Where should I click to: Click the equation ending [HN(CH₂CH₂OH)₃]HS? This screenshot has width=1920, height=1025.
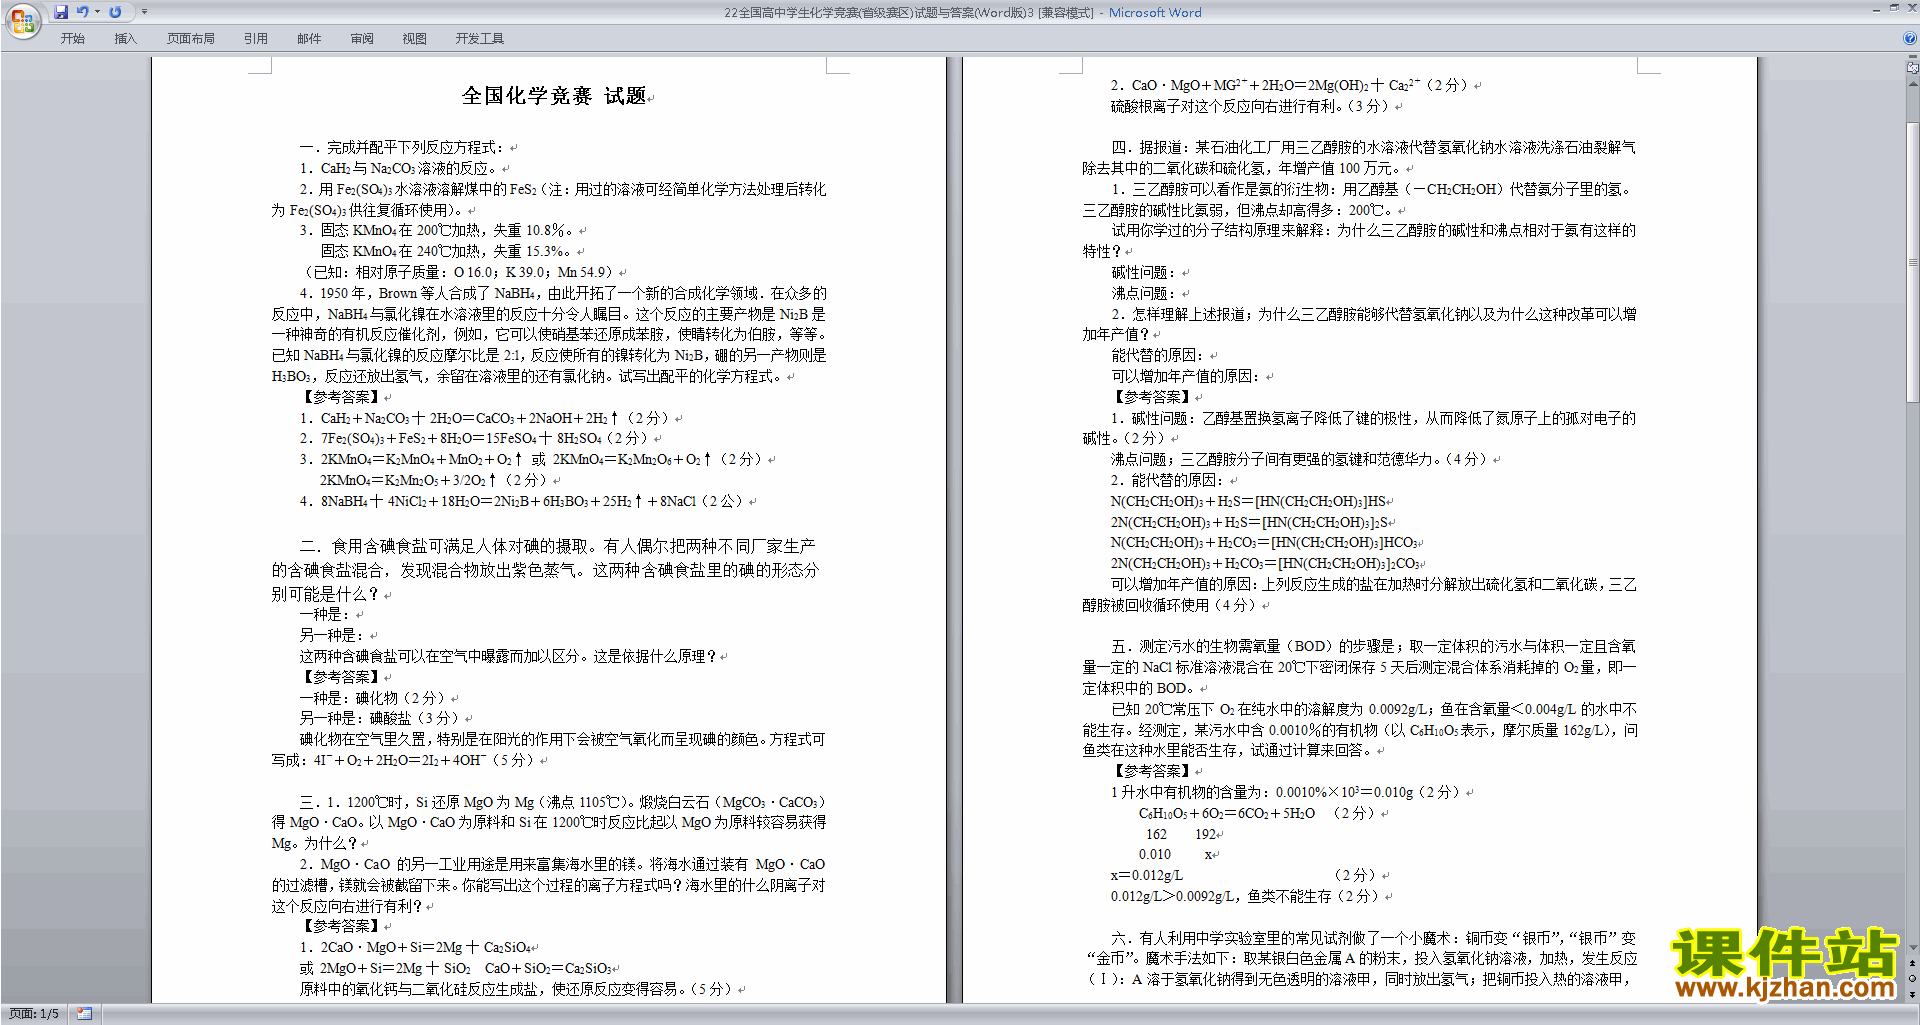(1248, 501)
